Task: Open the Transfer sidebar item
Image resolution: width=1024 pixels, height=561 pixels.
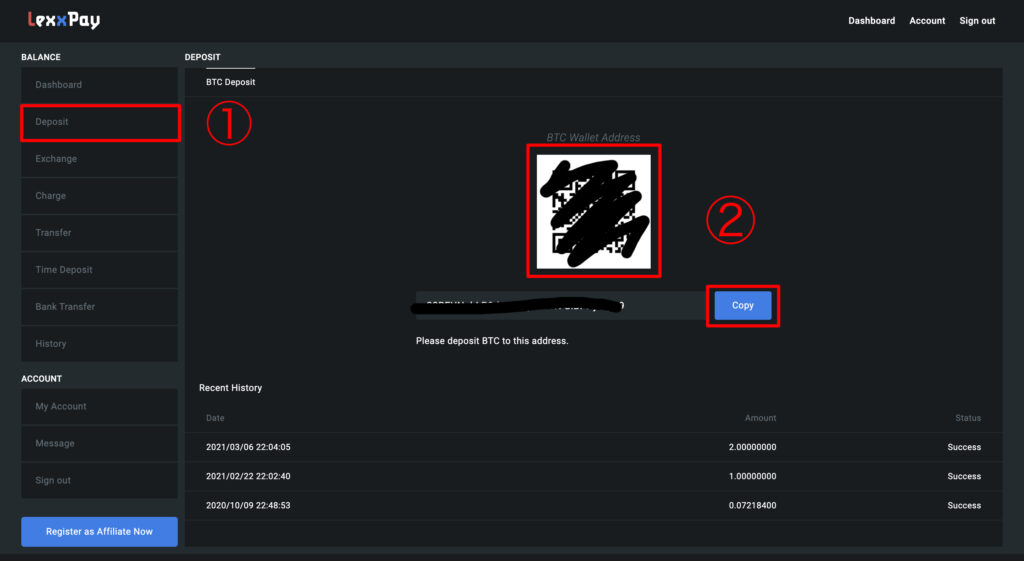Action: click(99, 232)
